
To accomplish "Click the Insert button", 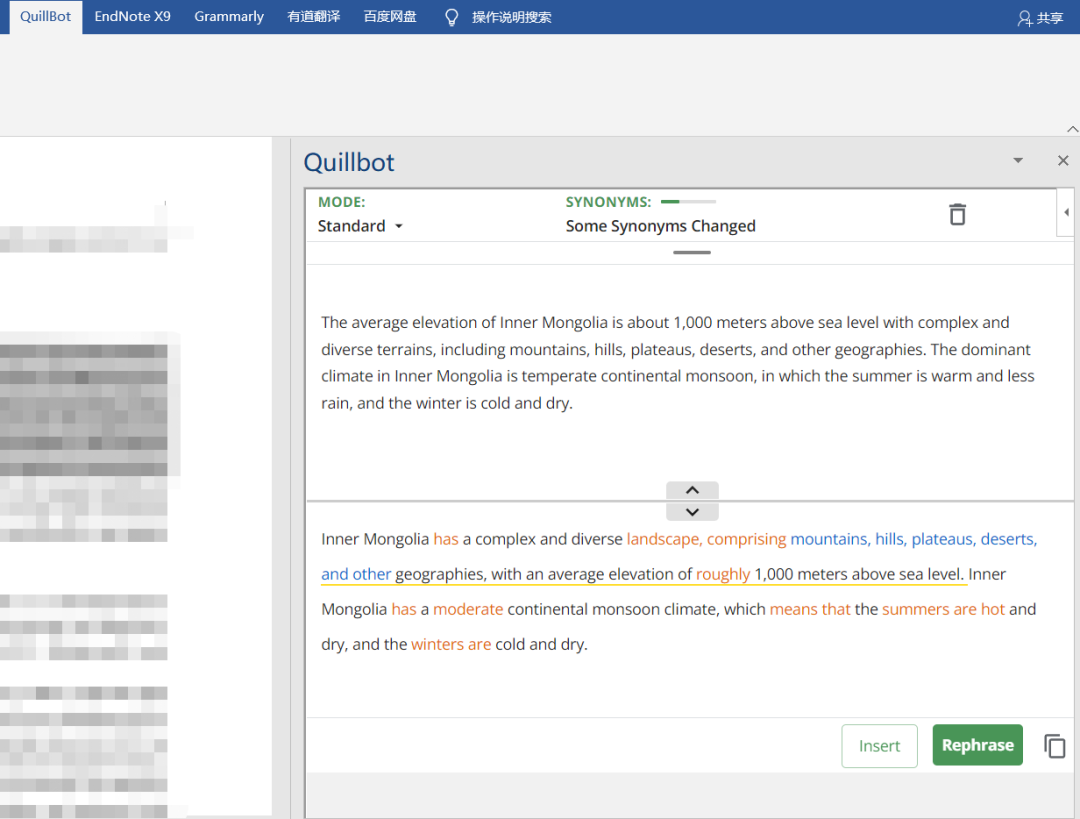I will click(879, 746).
